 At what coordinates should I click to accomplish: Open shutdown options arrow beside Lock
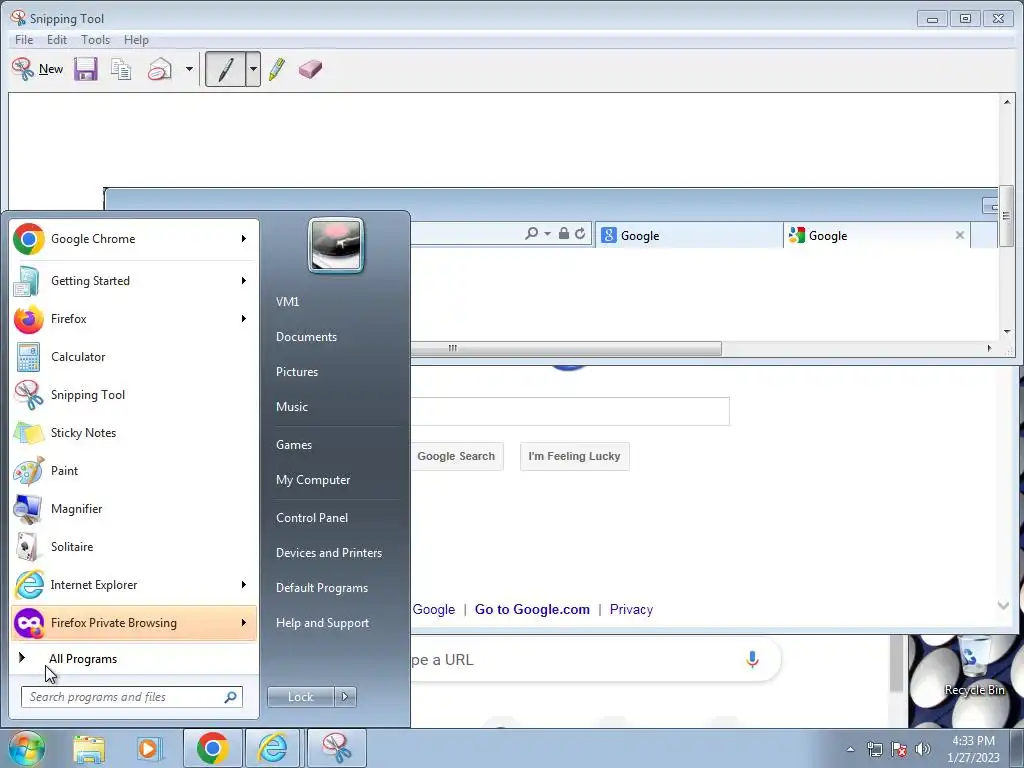pyautogui.click(x=345, y=697)
